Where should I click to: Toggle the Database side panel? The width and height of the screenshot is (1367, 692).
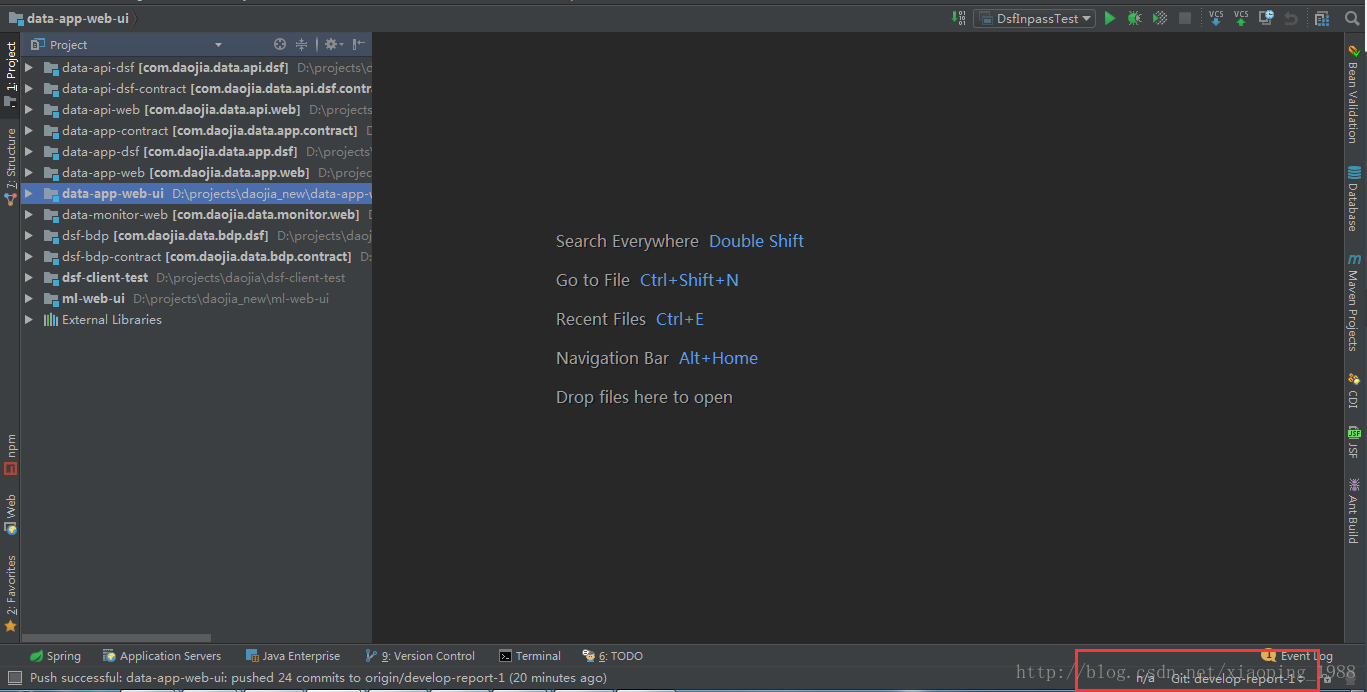coord(1353,199)
